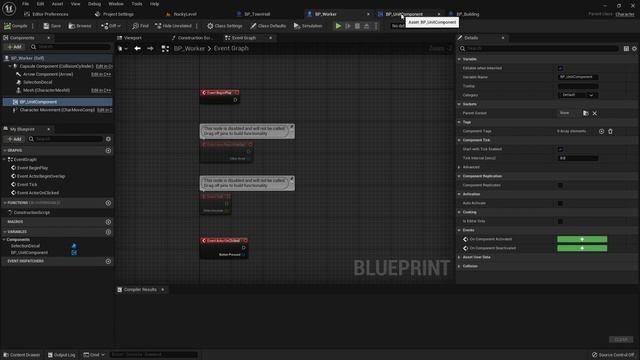The width and height of the screenshot is (640, 360).
Task: Click the Unreal Engine logo
Action: coord(9,8)
